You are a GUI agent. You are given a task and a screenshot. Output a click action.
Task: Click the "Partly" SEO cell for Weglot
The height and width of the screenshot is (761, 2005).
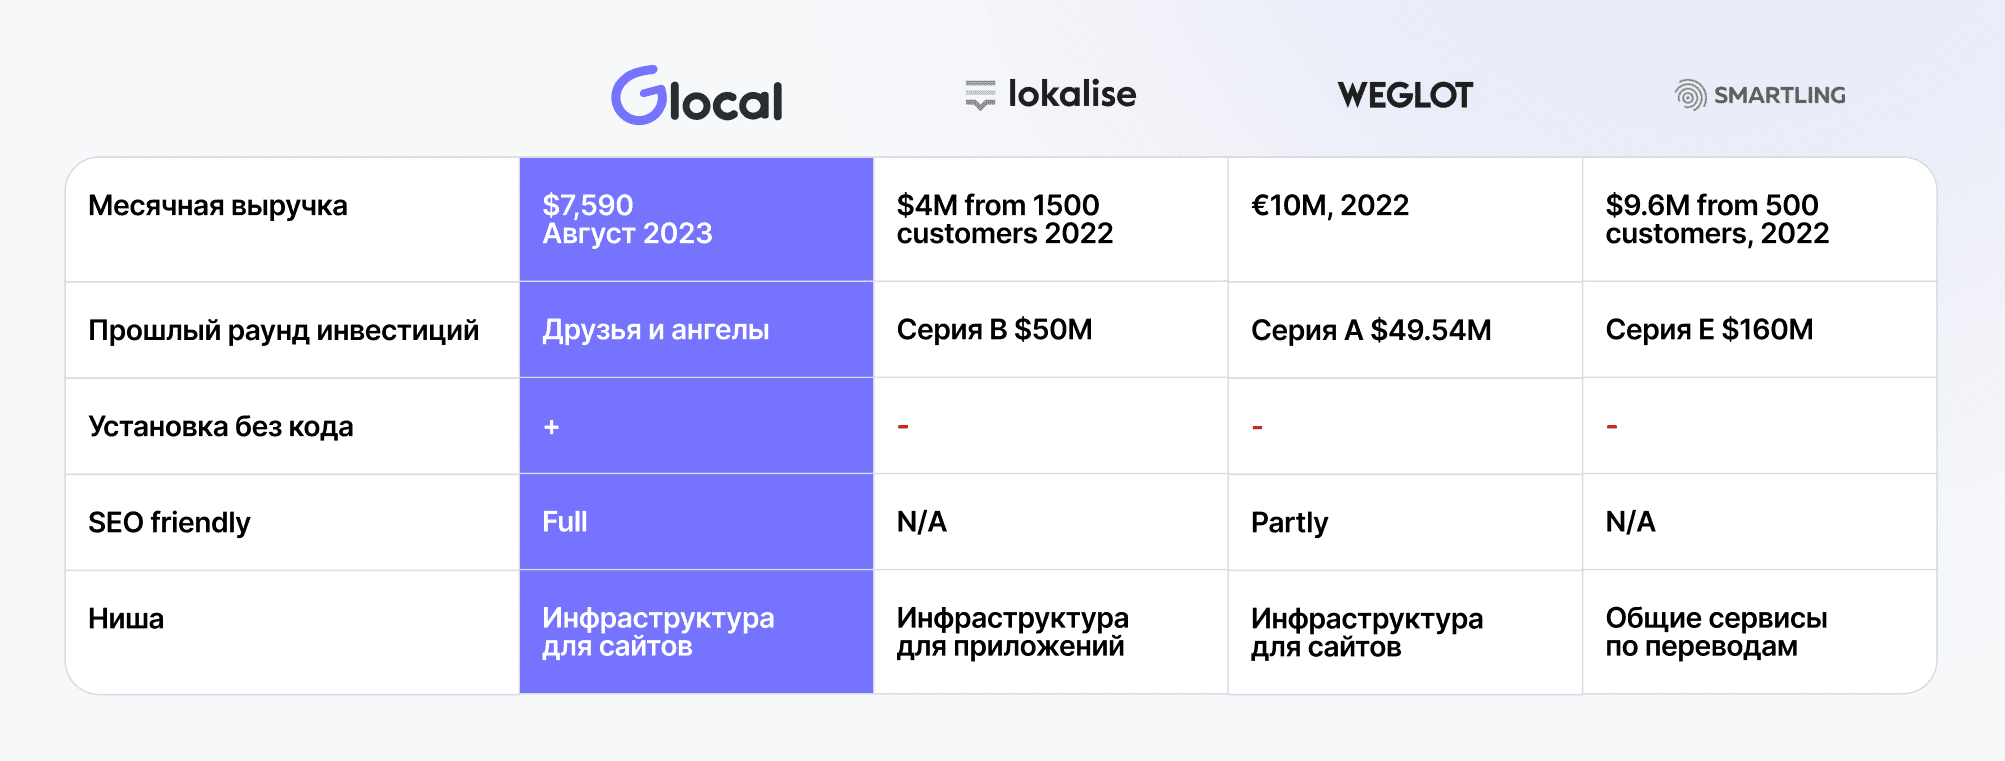(1289, 523)
